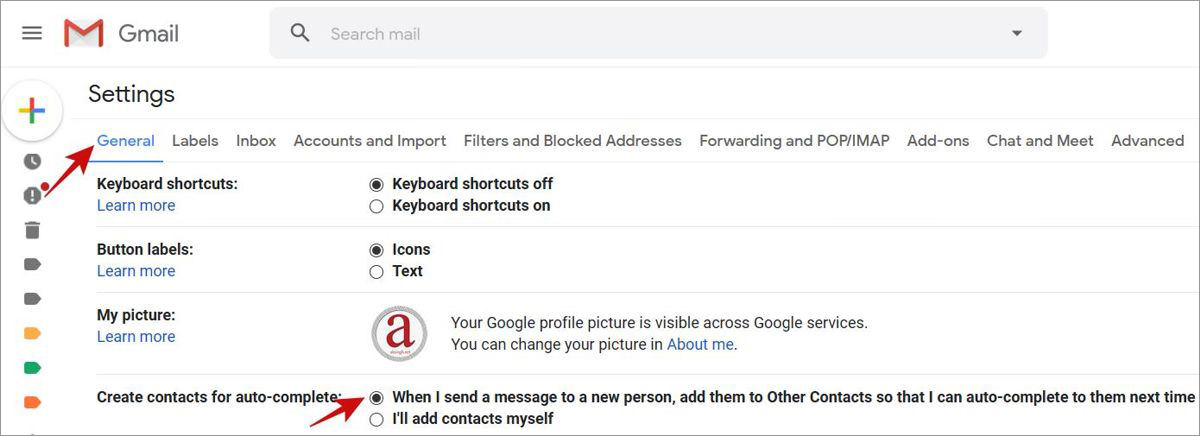Screen dimensions: 1200x436
Task: Open Learn more under Keyboard shortcuts
Action: (x=136, y=205)
